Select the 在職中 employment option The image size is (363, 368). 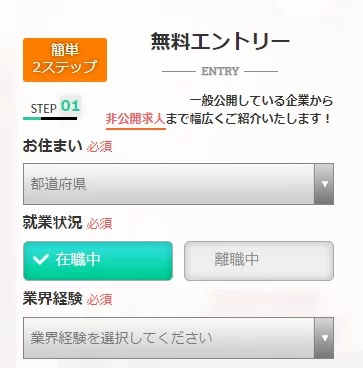(x=98, y=261)
